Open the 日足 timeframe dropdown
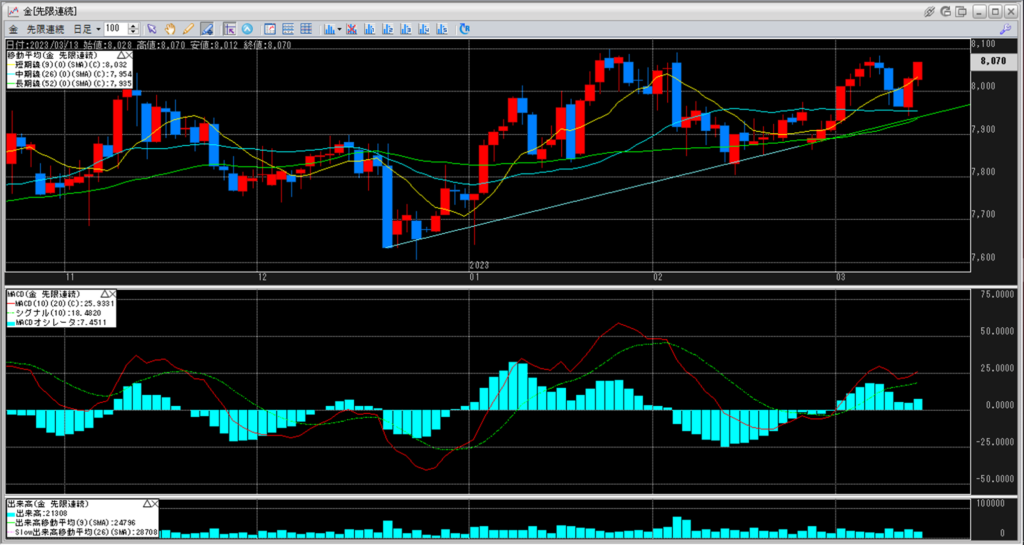 tap(98, 29)
